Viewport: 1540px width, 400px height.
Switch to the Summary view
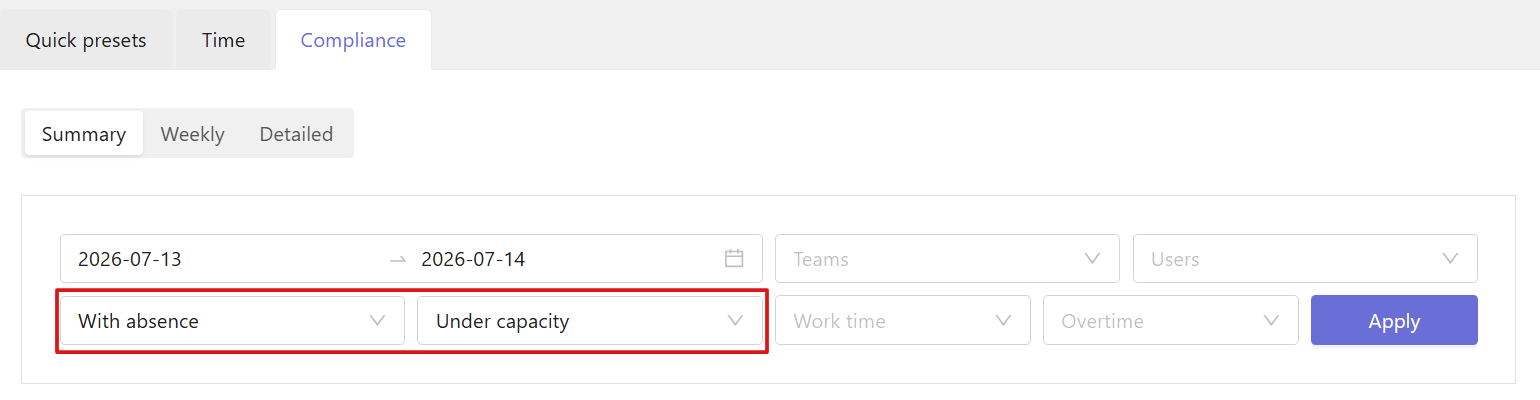pos(84,134)
